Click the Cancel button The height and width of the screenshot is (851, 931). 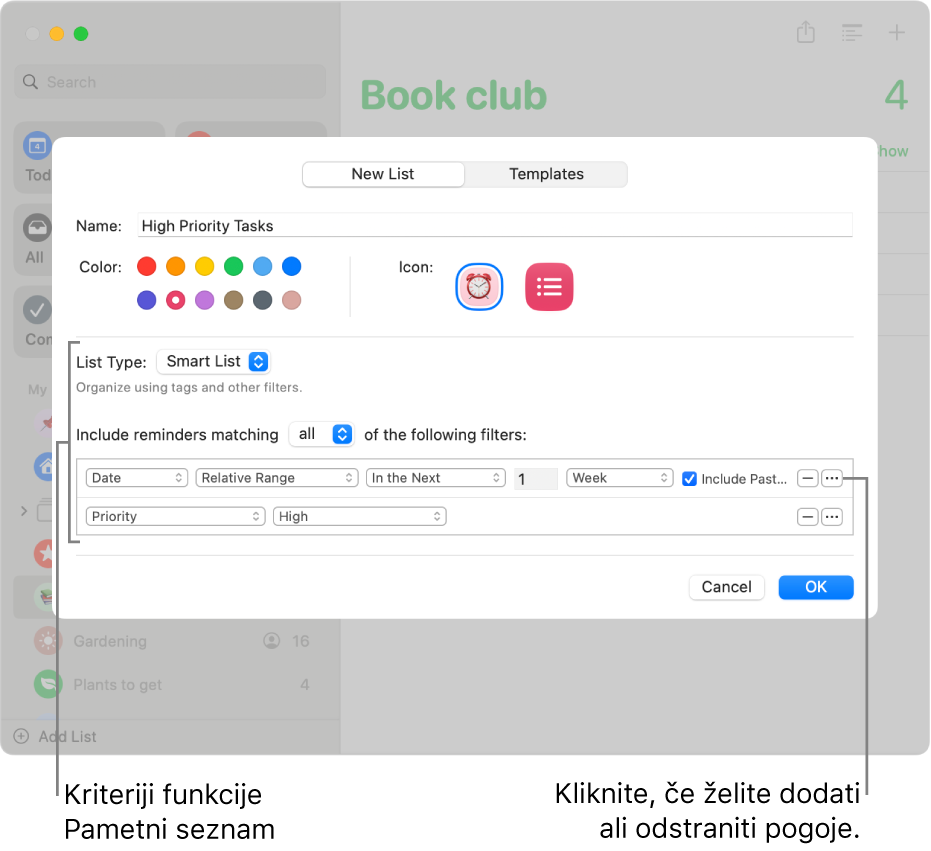point(726,587)
